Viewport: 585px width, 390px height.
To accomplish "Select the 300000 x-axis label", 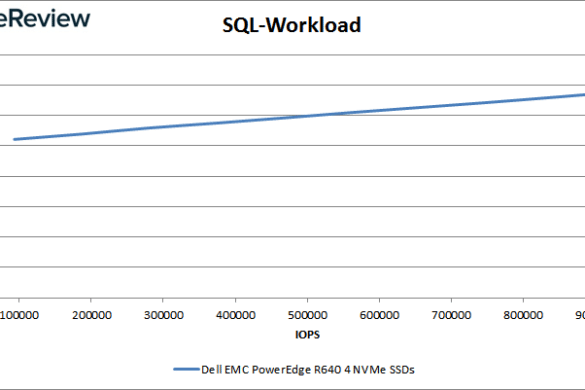I will pos(164,315).
